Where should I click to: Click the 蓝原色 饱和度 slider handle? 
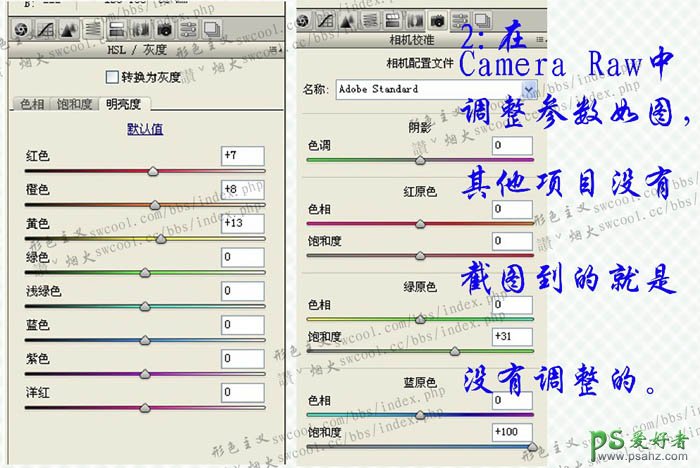click(531, 447)
